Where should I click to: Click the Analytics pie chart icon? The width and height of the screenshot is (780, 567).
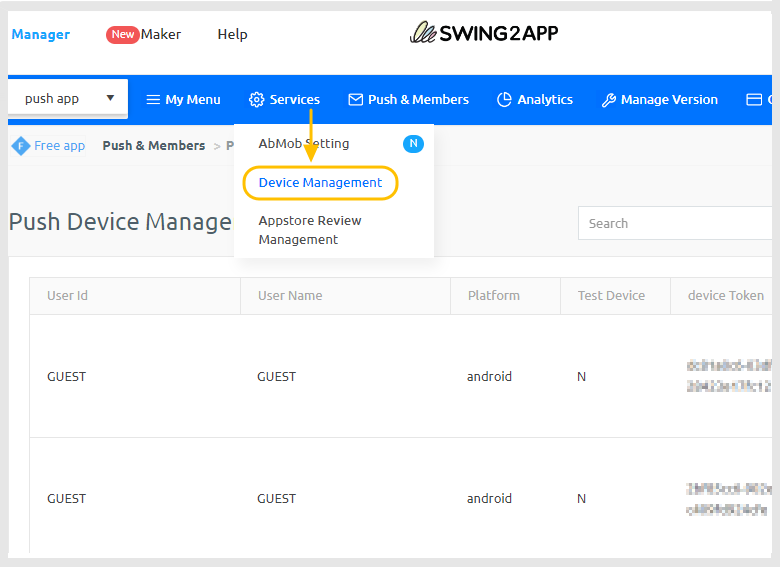click(x=504, y=99)
